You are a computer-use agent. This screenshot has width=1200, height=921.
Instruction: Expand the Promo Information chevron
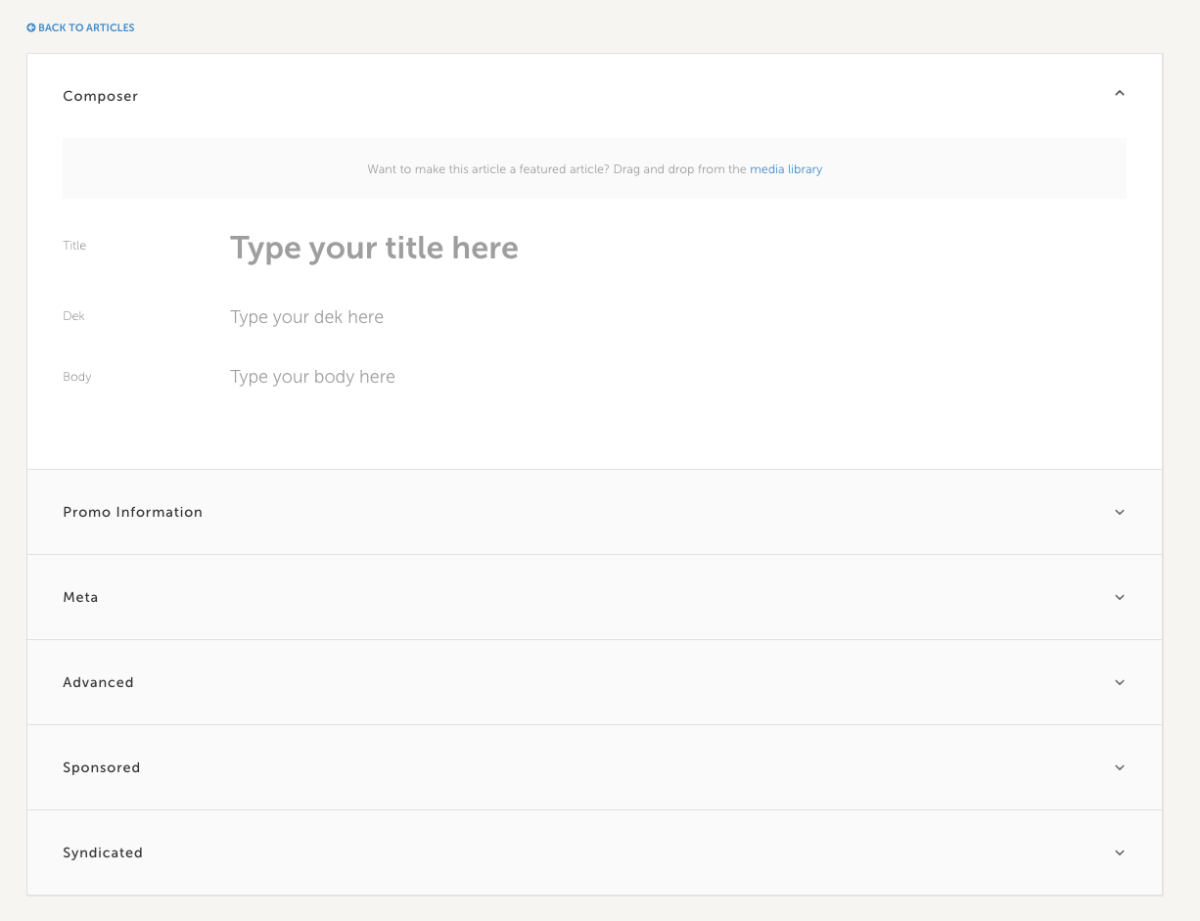[1119, 512]
